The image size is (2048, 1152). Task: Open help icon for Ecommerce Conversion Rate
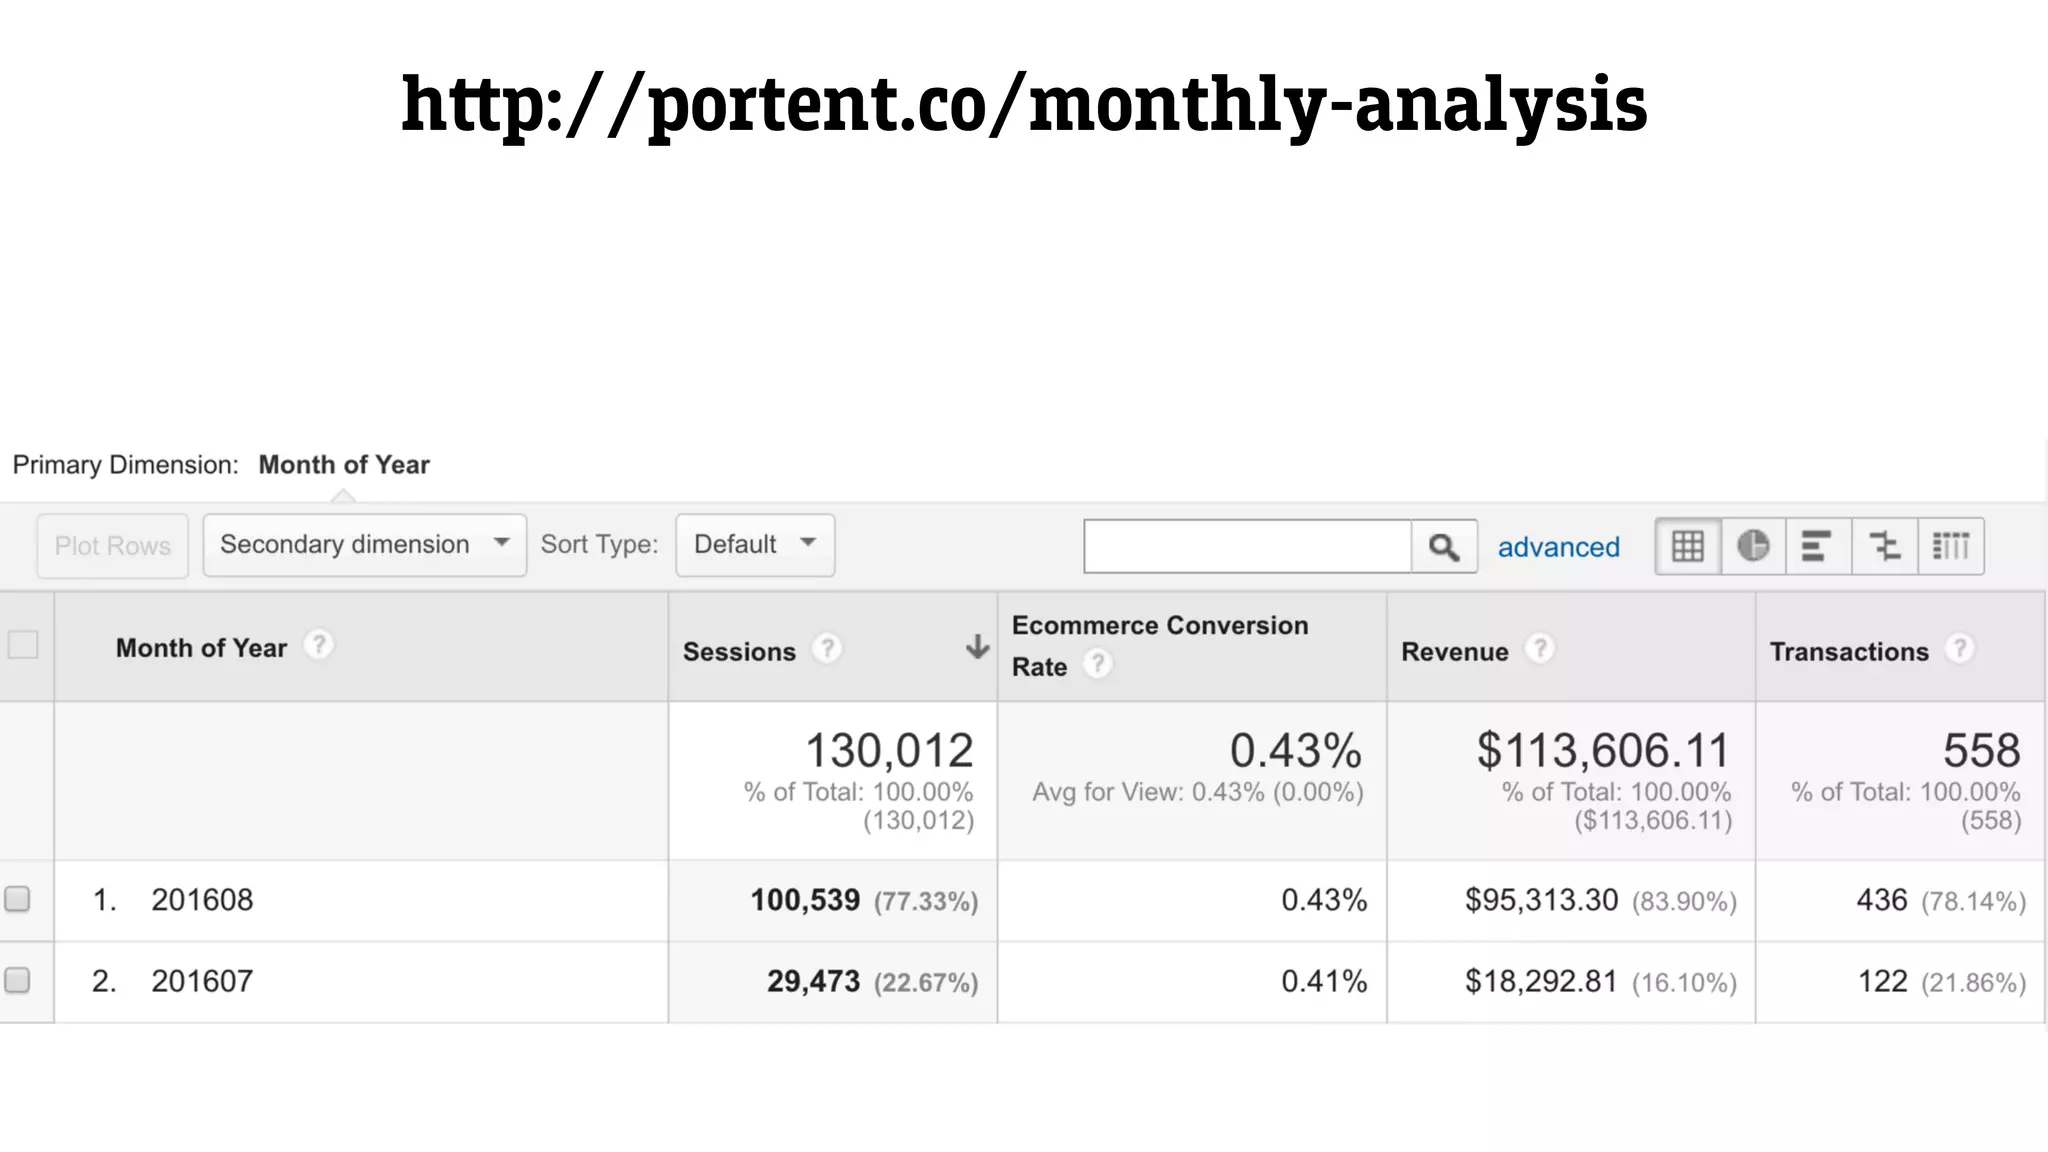pyautogui.click(x=1097, y=664)
